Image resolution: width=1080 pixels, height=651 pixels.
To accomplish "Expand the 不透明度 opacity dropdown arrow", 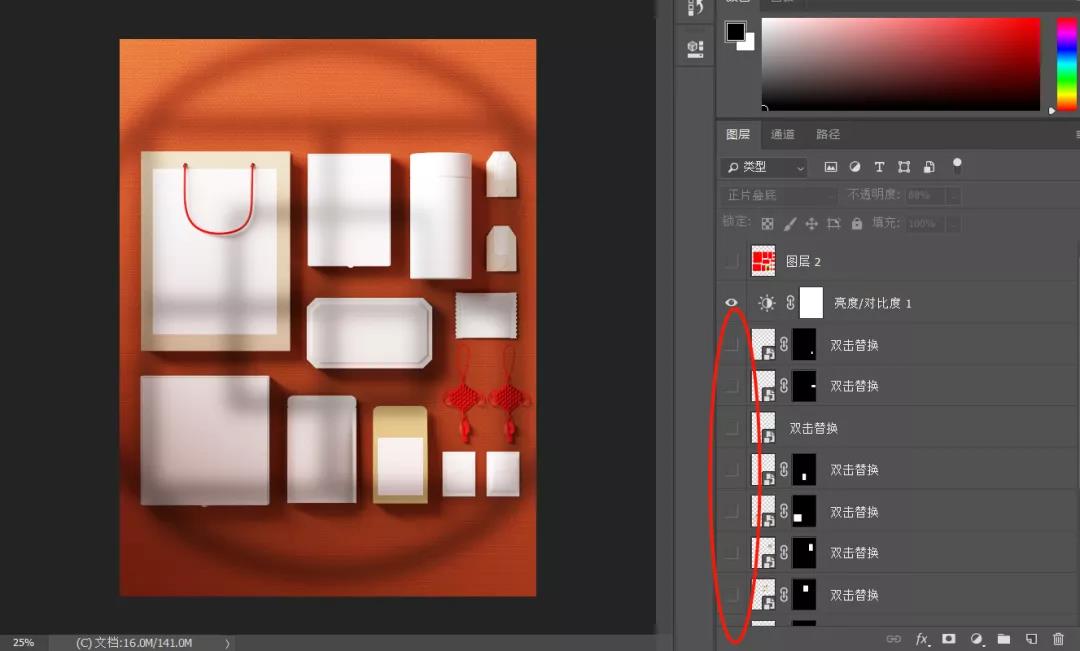I will click(x=954, y=196).
